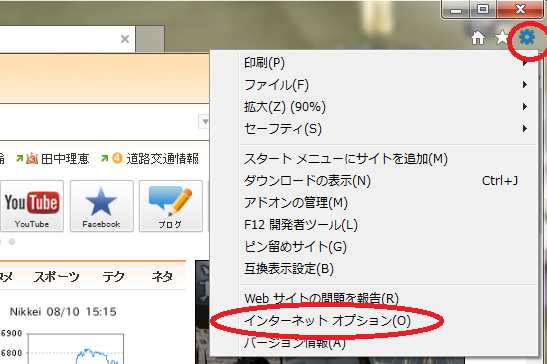Open the Facebook star tile

click(102, 206)
